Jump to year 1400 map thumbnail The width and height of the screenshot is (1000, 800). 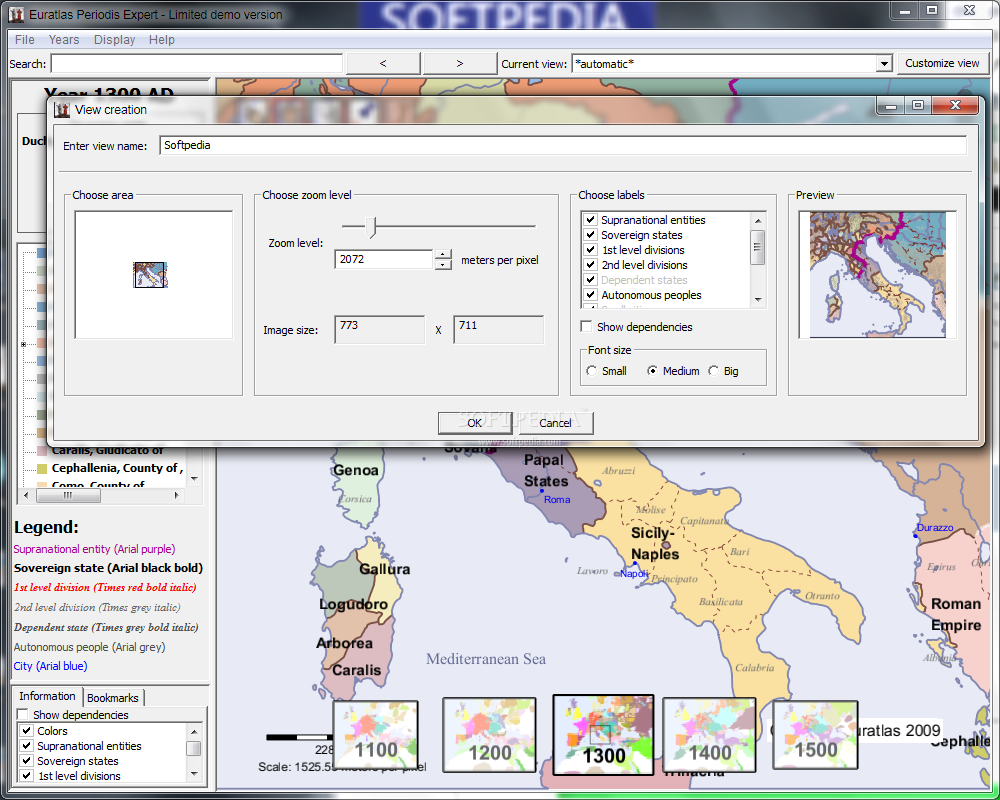(x=709, y=735)
